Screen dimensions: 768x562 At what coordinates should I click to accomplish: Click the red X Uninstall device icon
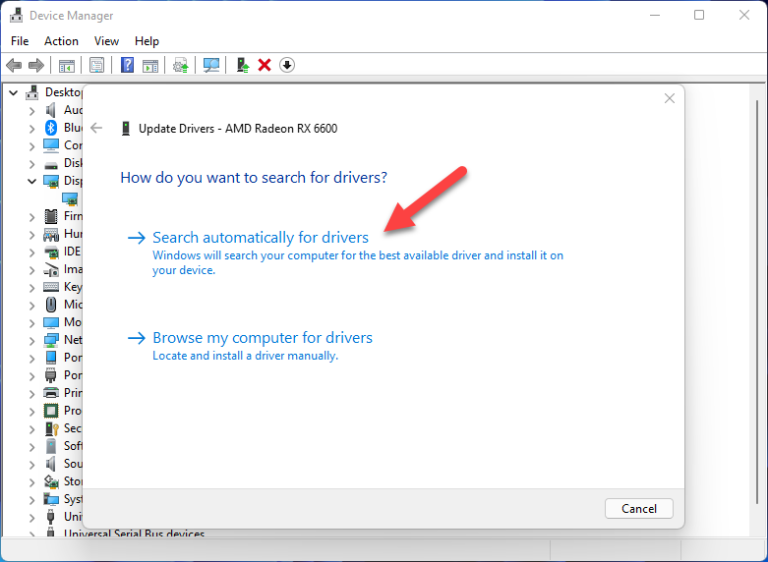(264, 65)
